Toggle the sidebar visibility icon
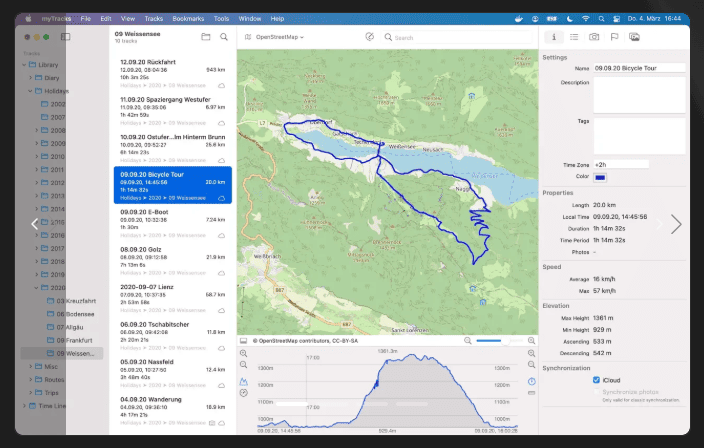Screen dimensions: 704x448 [x=66, y=37]
